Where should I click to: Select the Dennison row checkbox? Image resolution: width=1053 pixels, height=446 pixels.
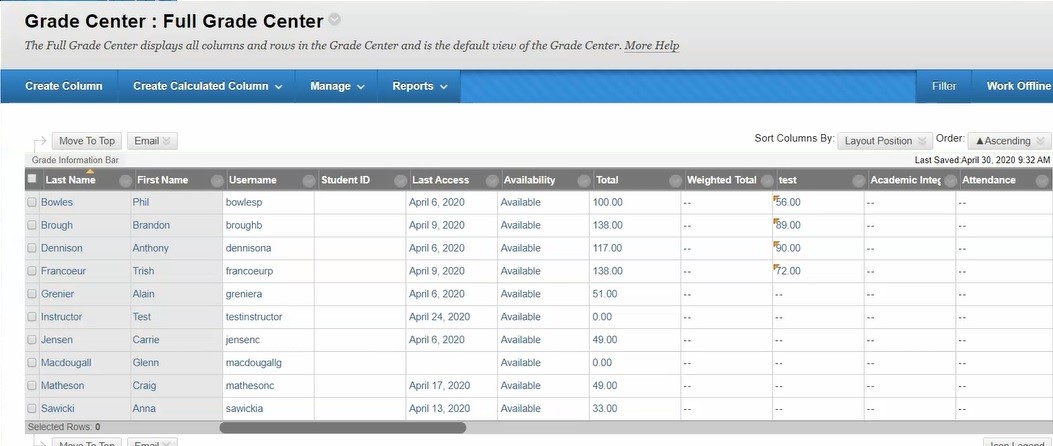(32, 248)
